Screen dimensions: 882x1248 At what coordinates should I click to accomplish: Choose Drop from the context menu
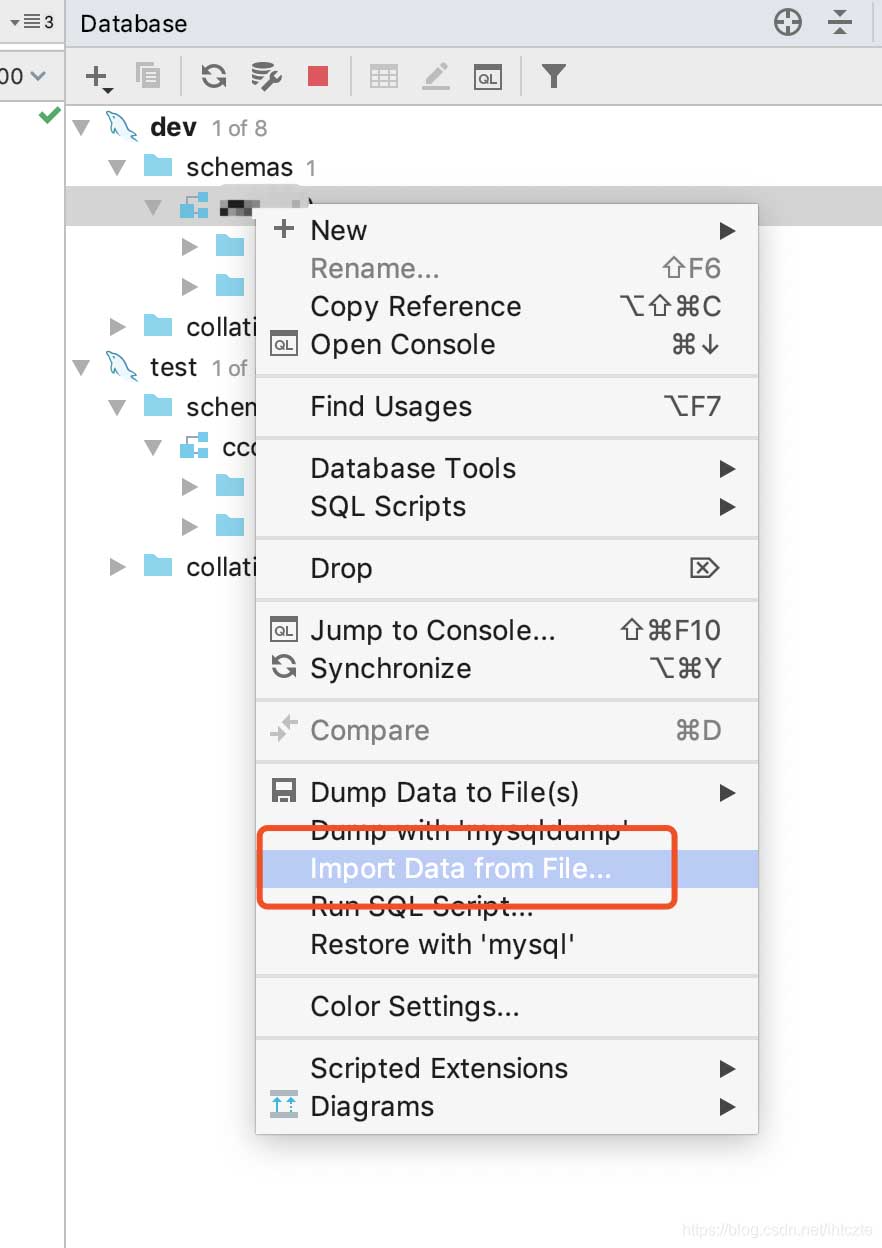pyautogui.click(x=341, y=568)
